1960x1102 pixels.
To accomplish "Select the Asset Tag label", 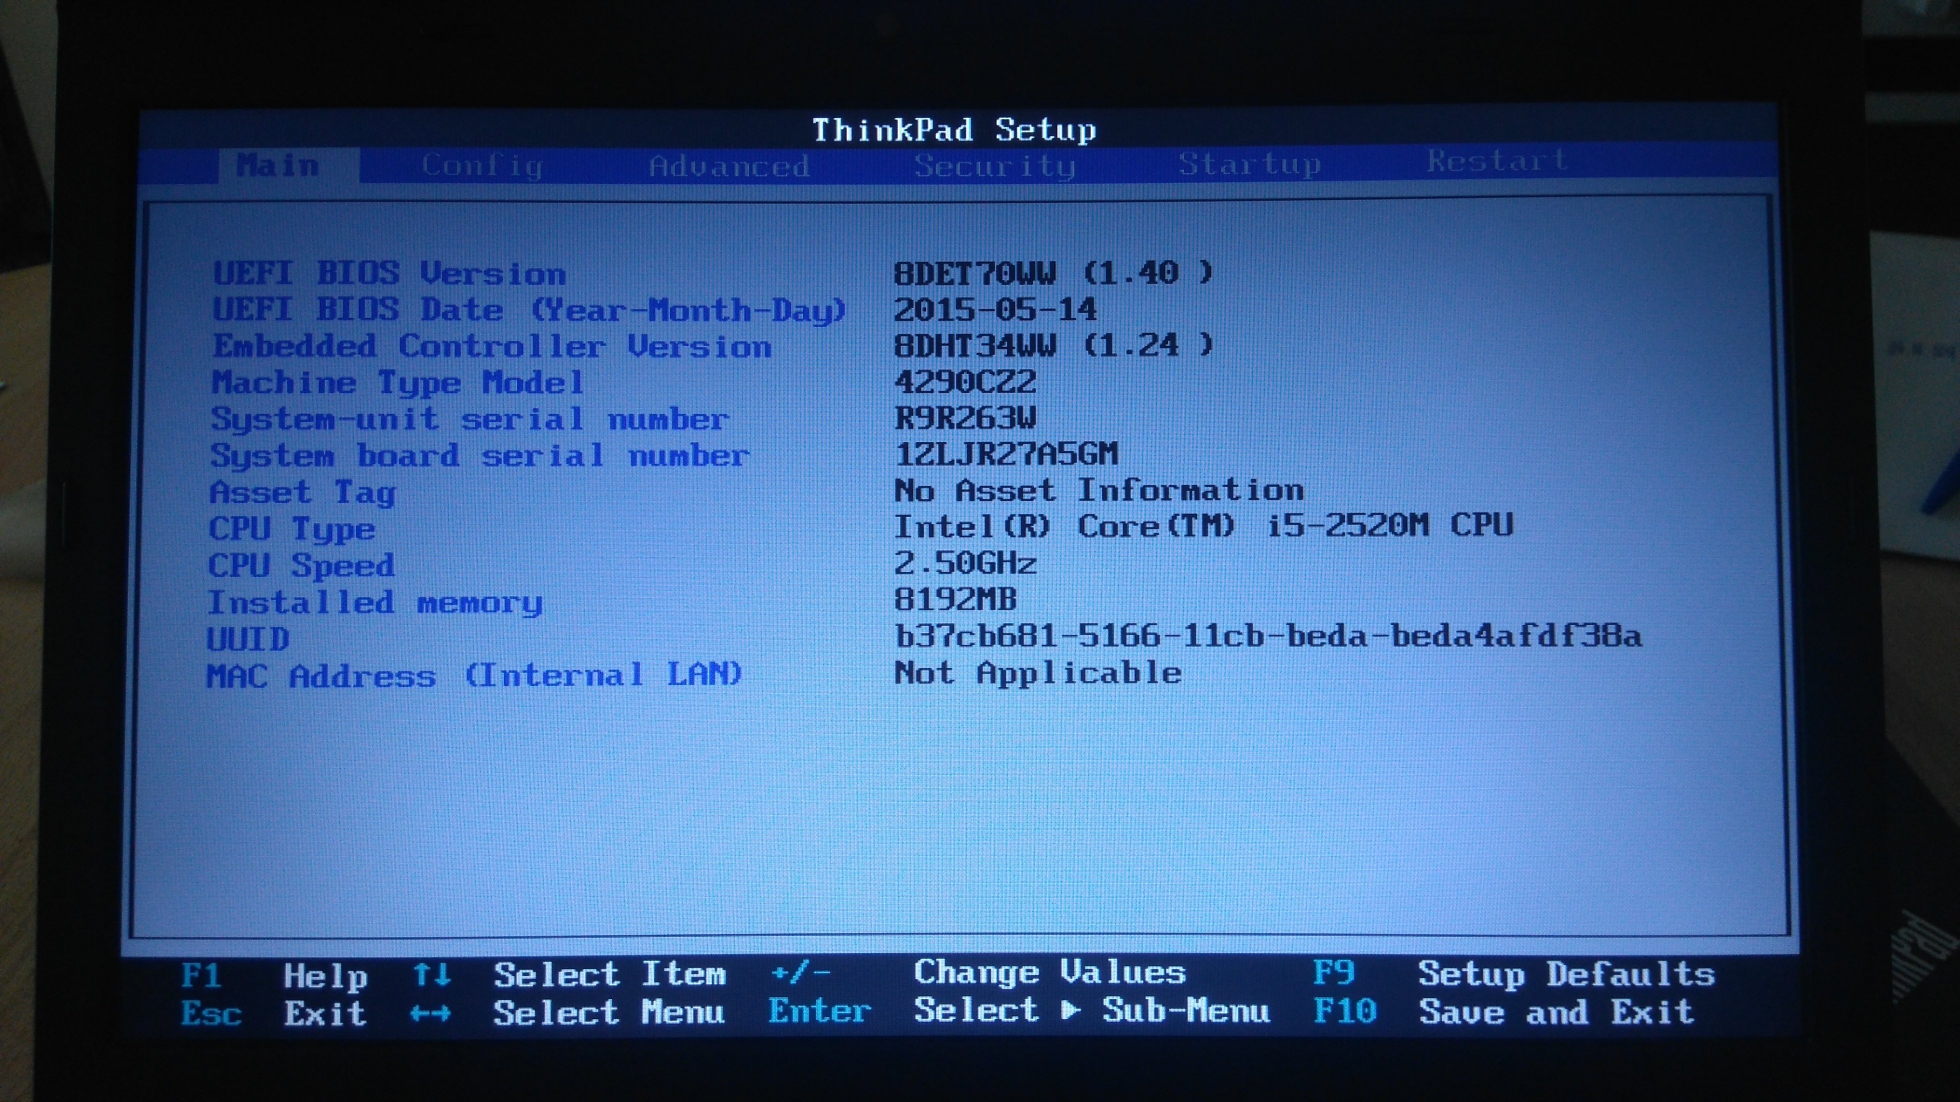I will tap(302, 492).
